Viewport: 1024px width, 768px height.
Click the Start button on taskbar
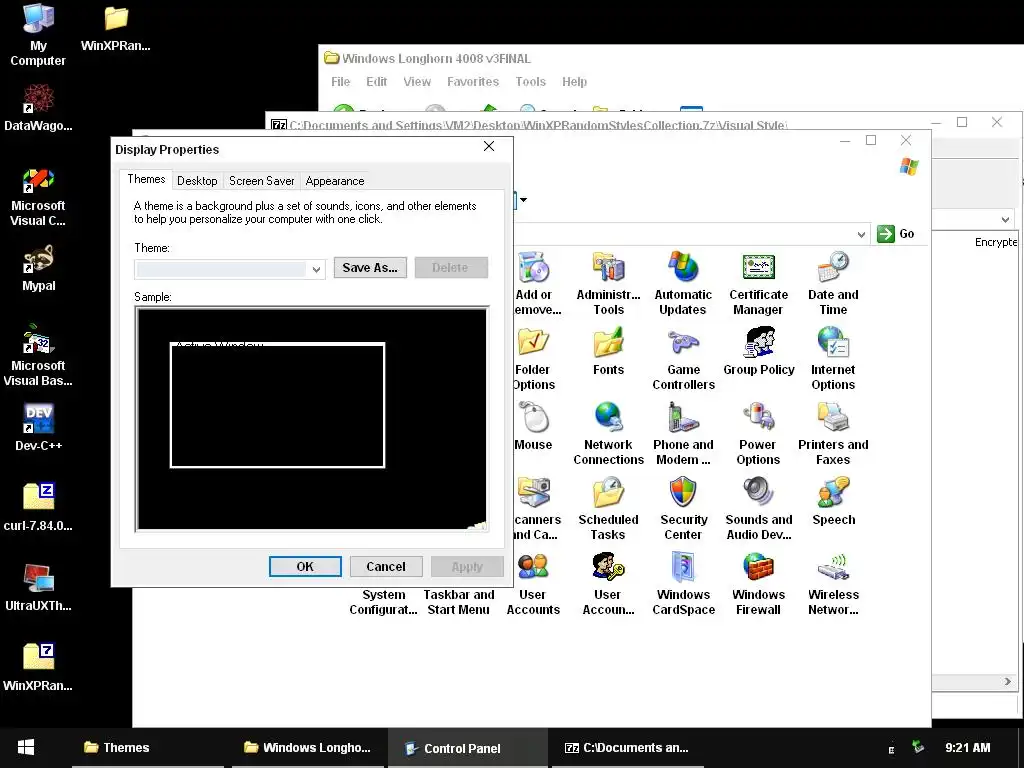click(x=26, y=748)
